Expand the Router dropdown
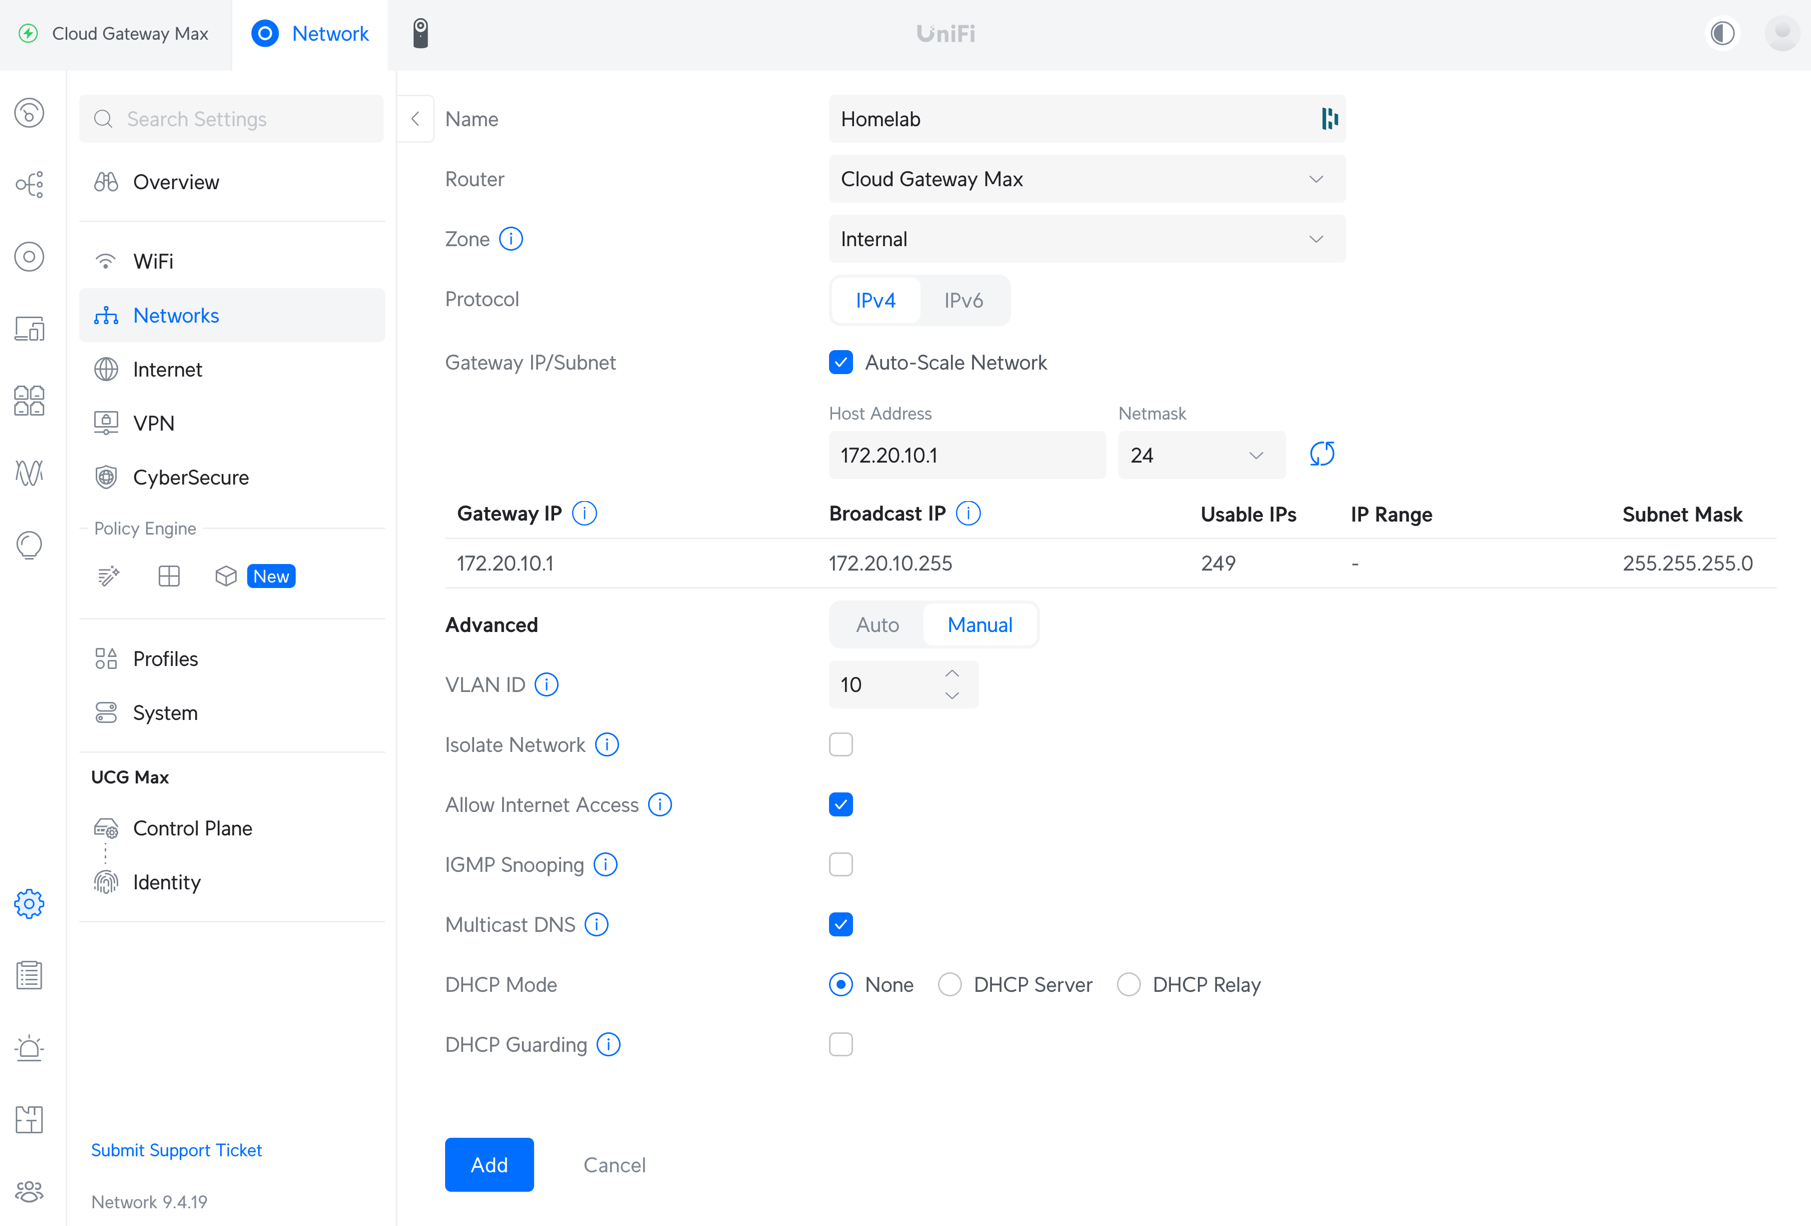1811x1226 pixels. point(1086,179)
